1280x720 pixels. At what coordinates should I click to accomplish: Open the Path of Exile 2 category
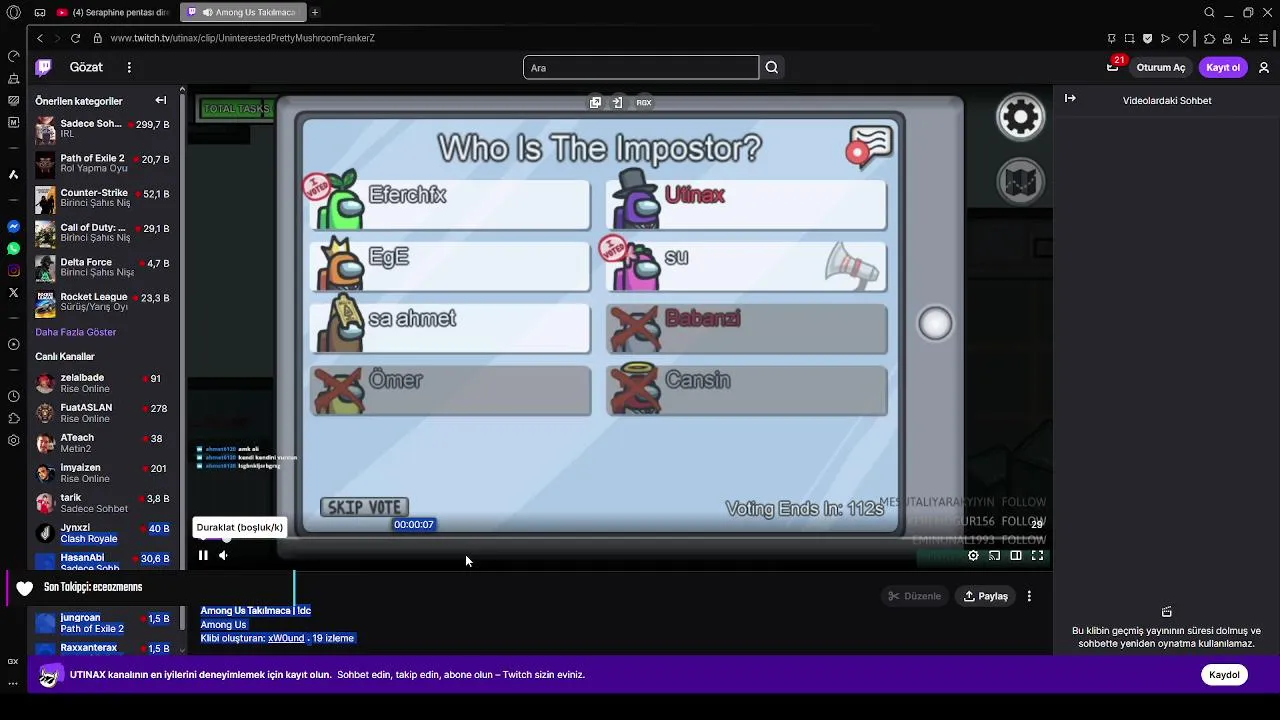coord(103,163)
